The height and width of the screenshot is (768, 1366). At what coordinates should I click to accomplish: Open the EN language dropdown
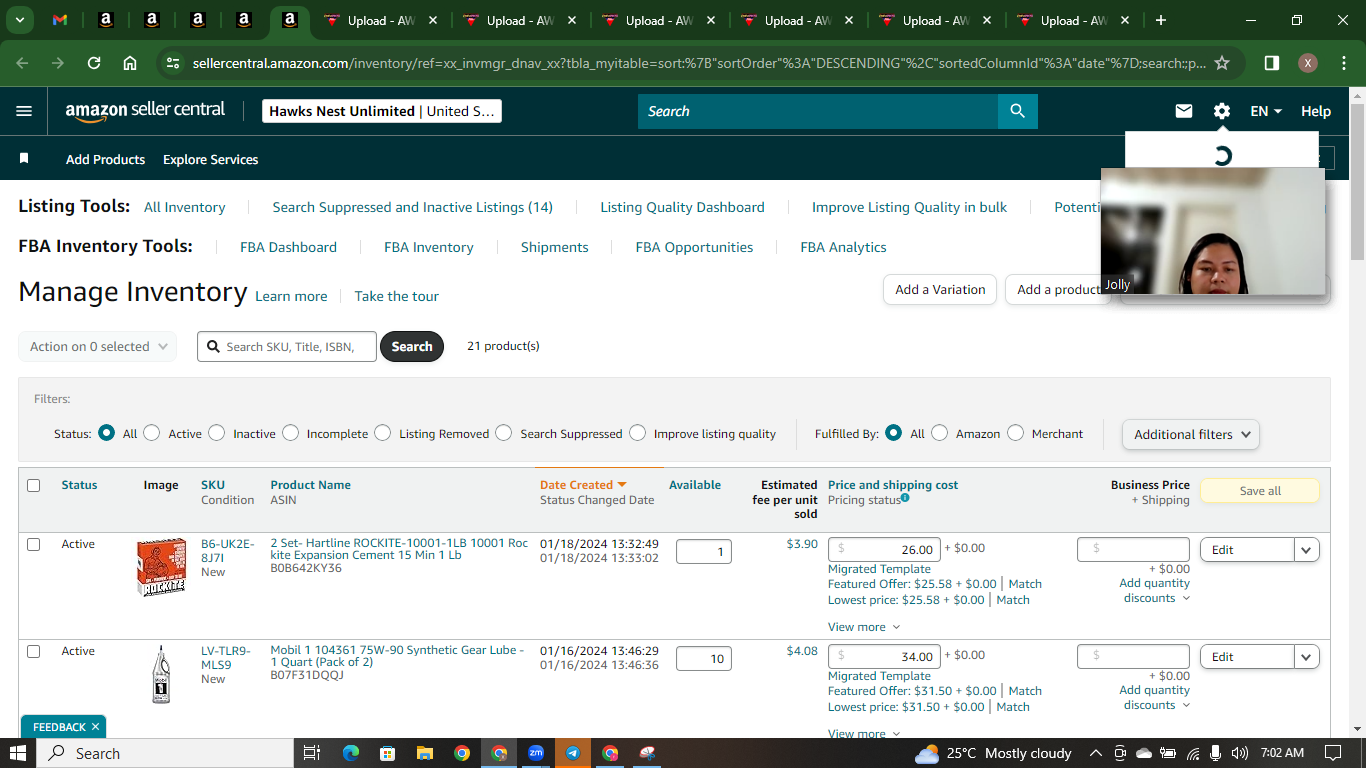click(x=1266, y=111)
